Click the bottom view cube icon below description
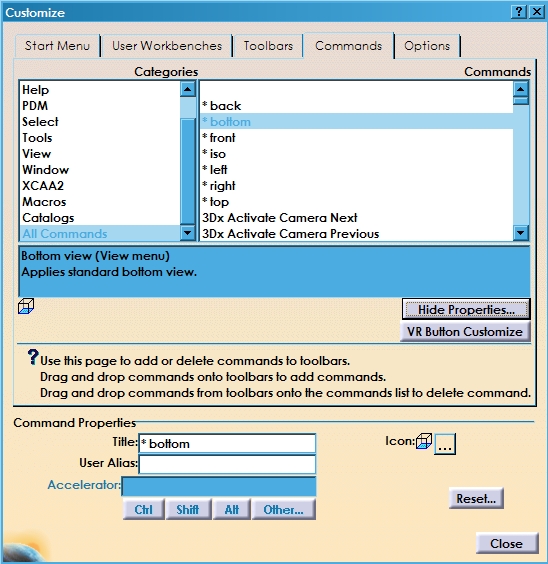Screen dimensions: 548x564 click(x=26, y=306)
